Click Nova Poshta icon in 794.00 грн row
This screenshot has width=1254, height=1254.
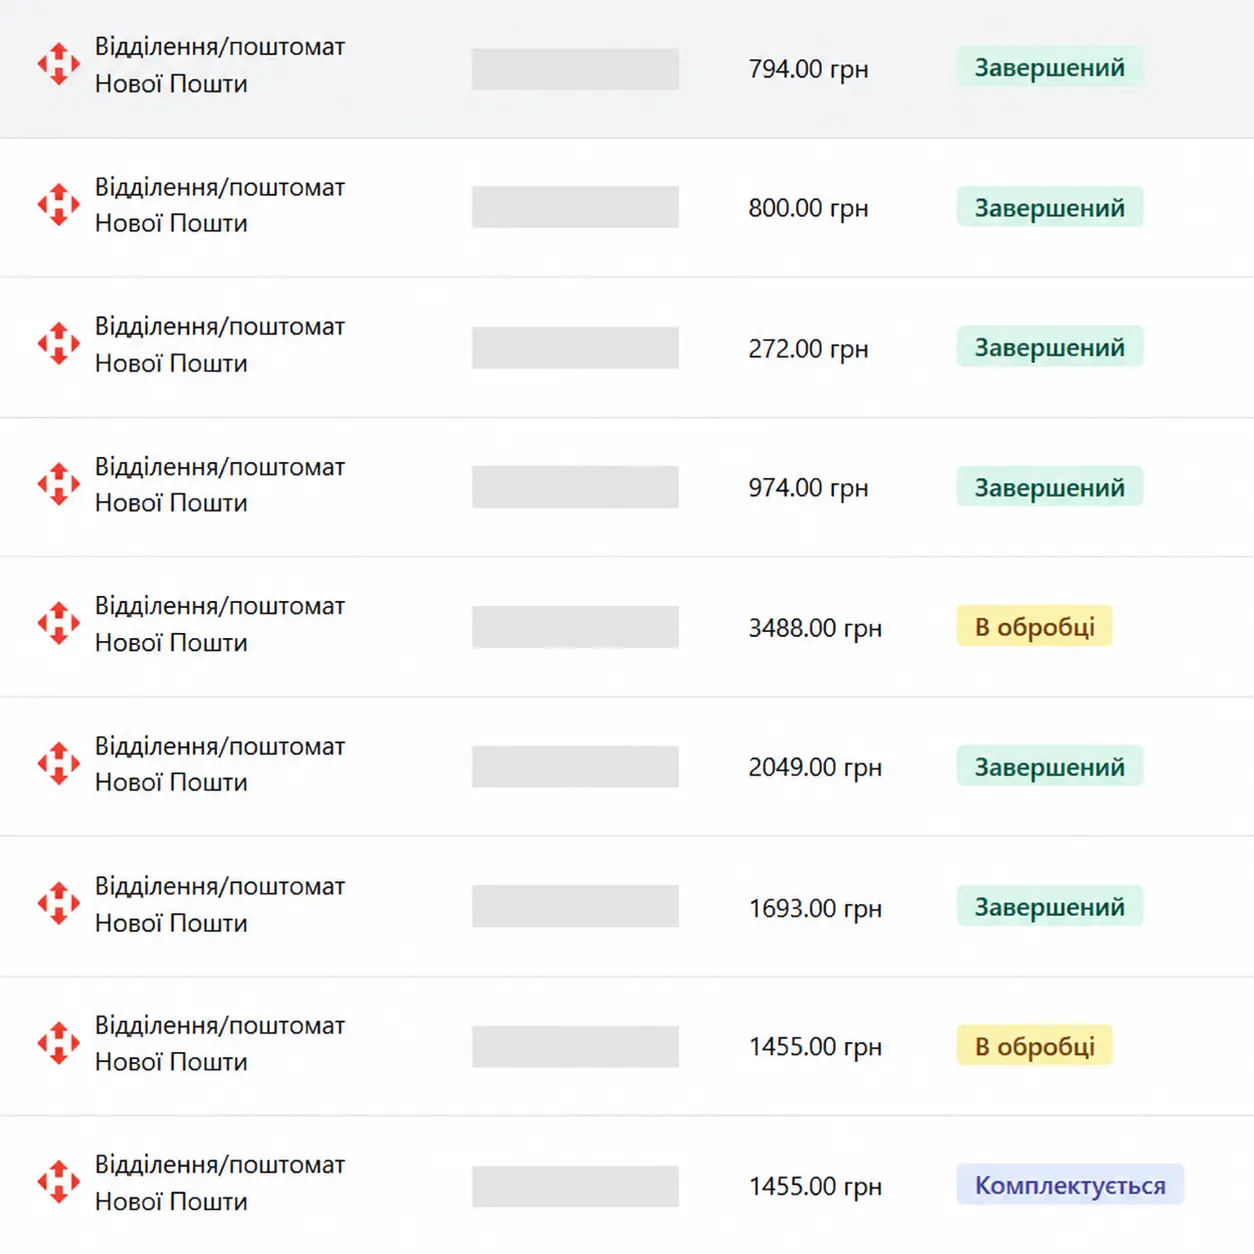point(59,65)
